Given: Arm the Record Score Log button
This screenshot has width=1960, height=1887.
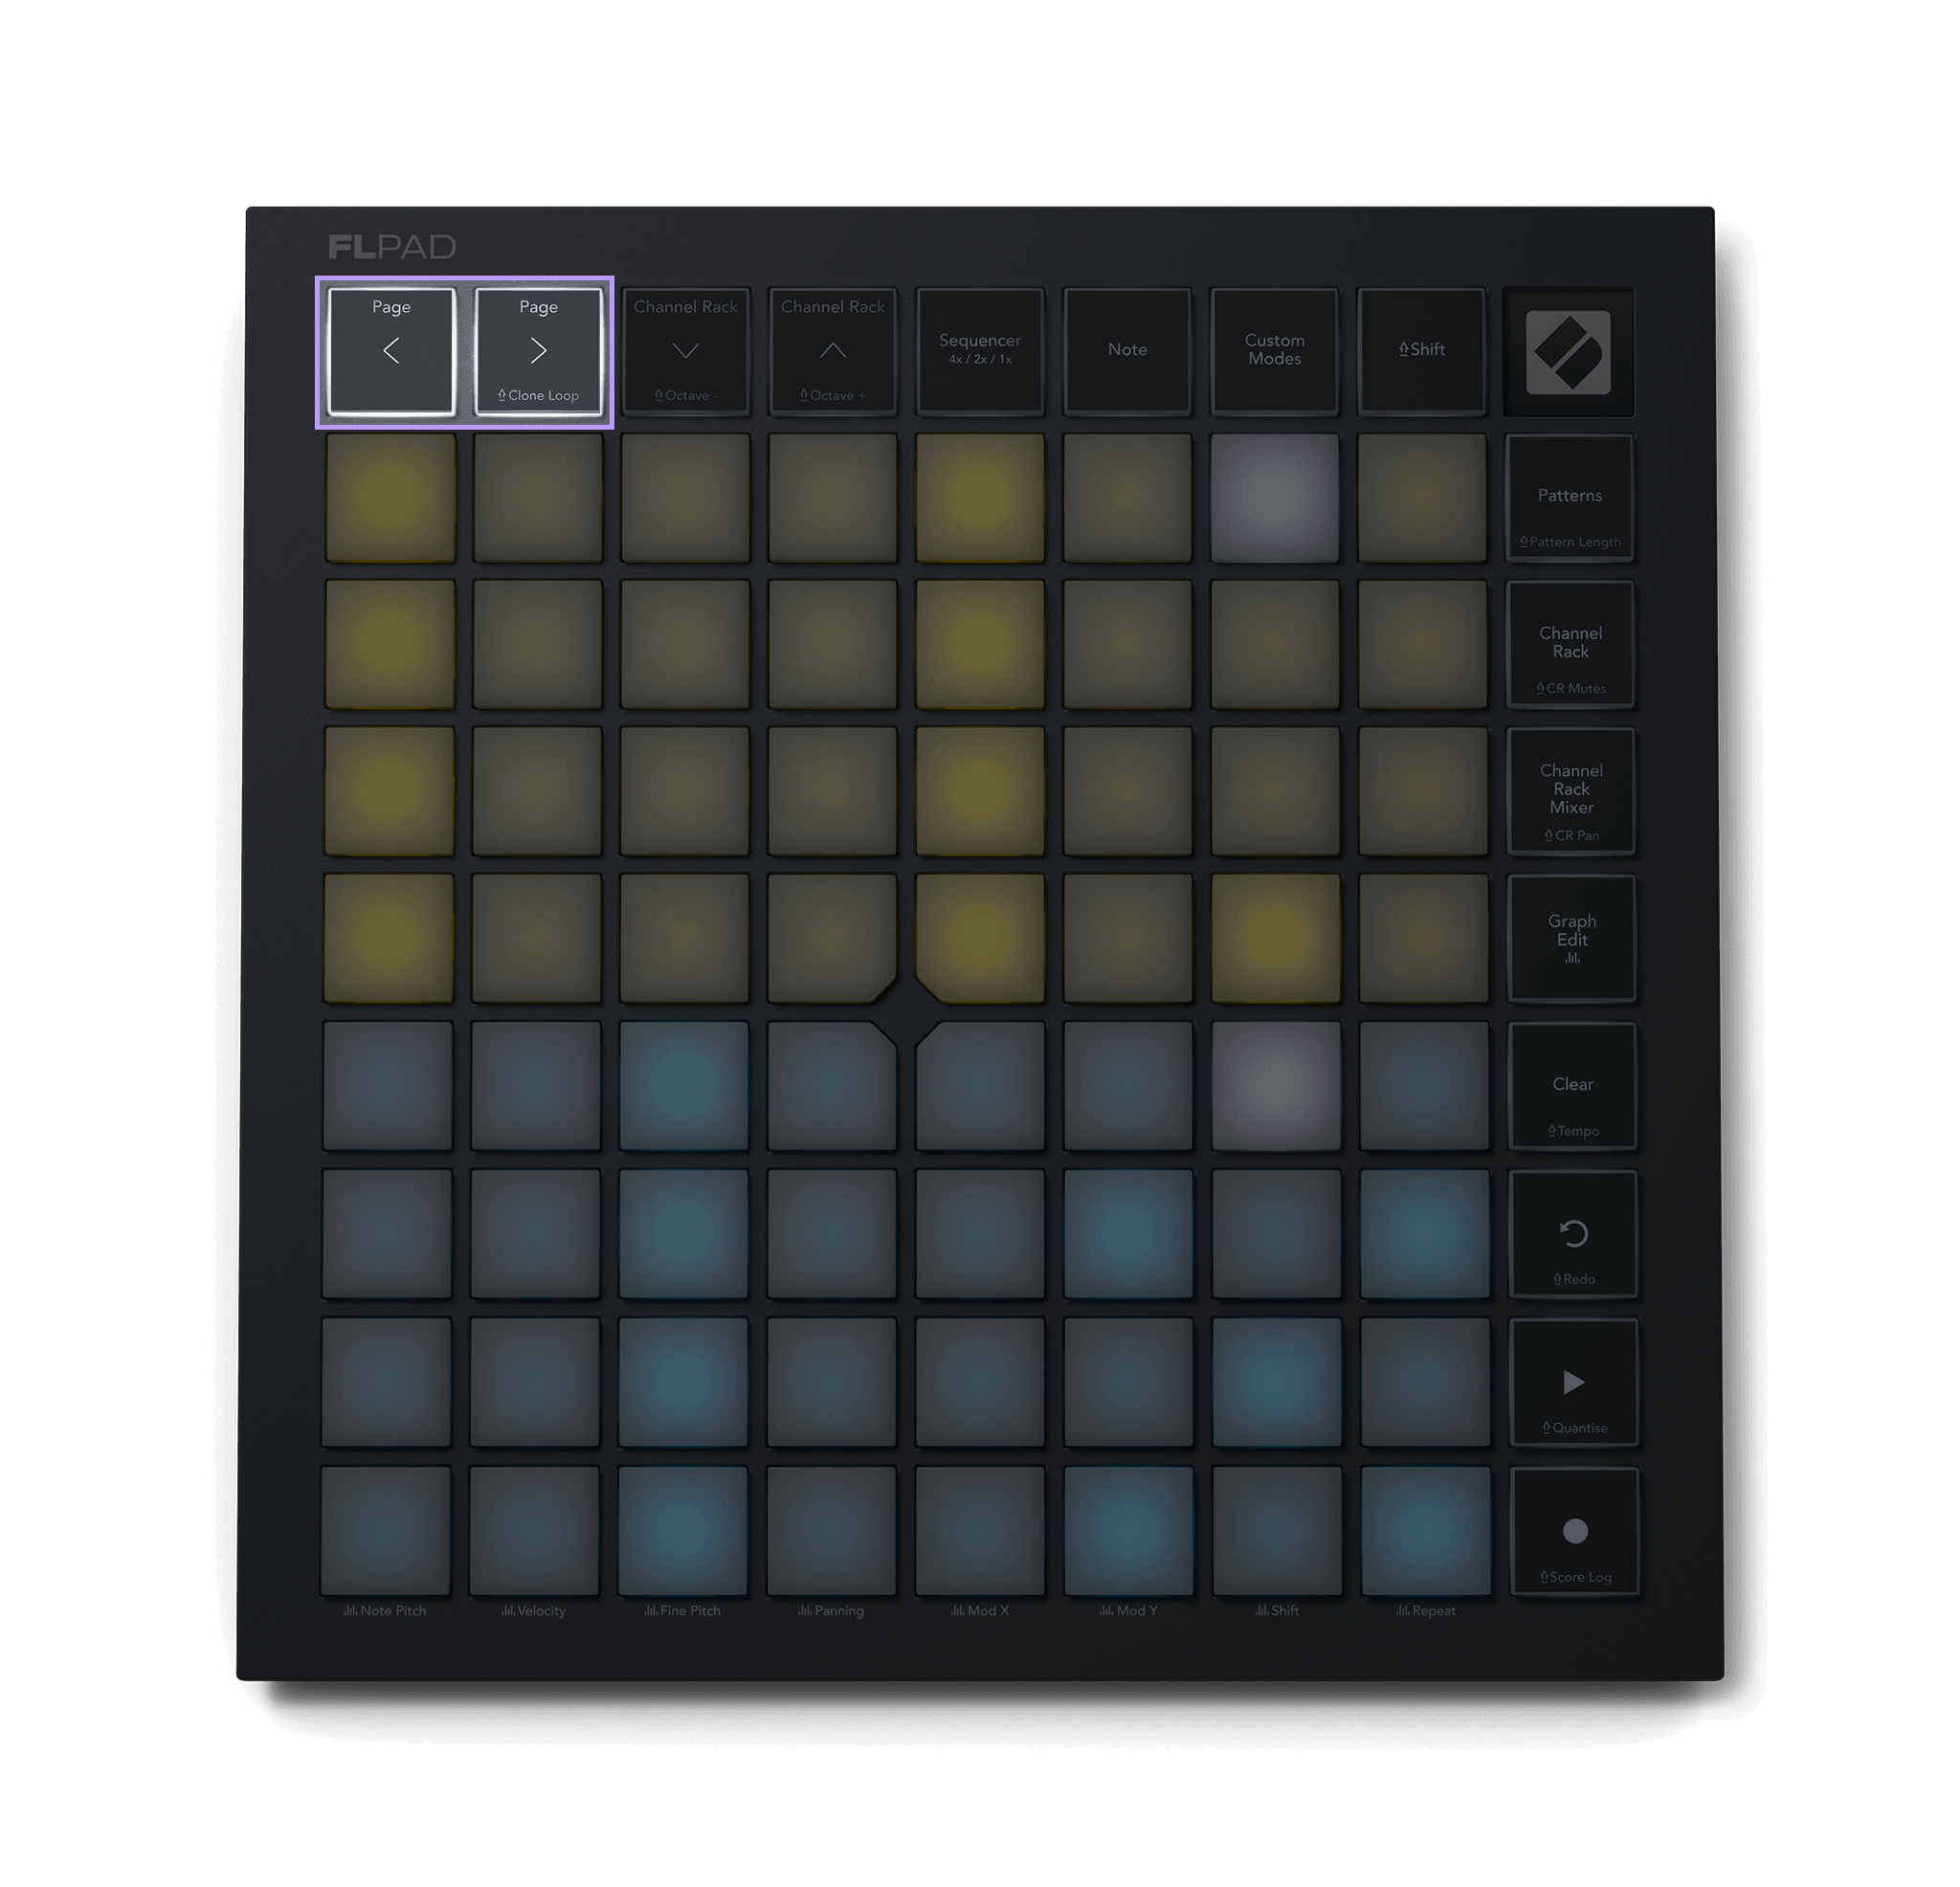Looking at the screenshot, I should pos(1575,1531).
